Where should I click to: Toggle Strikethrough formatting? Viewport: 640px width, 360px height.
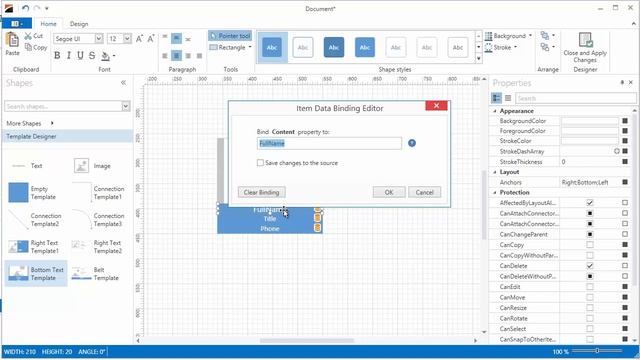pos(92,56)
